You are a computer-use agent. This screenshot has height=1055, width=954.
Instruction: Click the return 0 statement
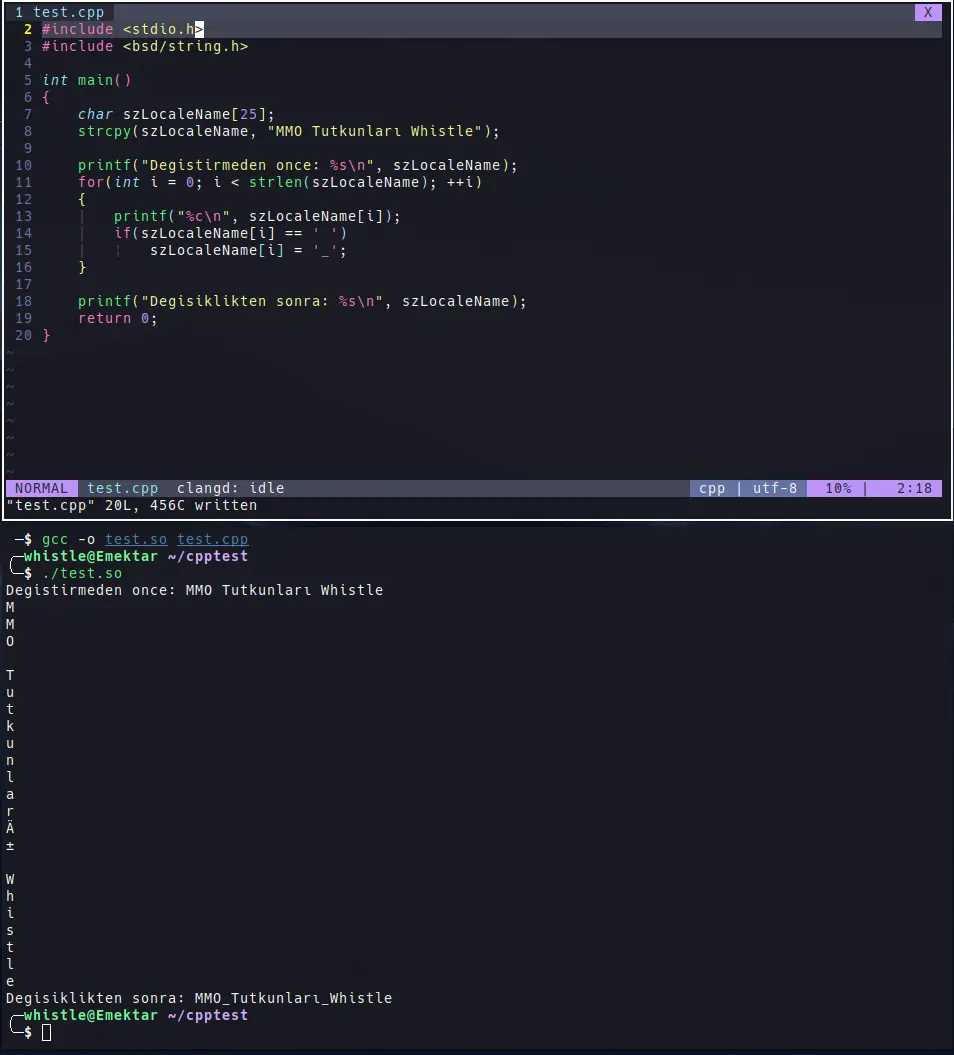(x=117, y=318)
